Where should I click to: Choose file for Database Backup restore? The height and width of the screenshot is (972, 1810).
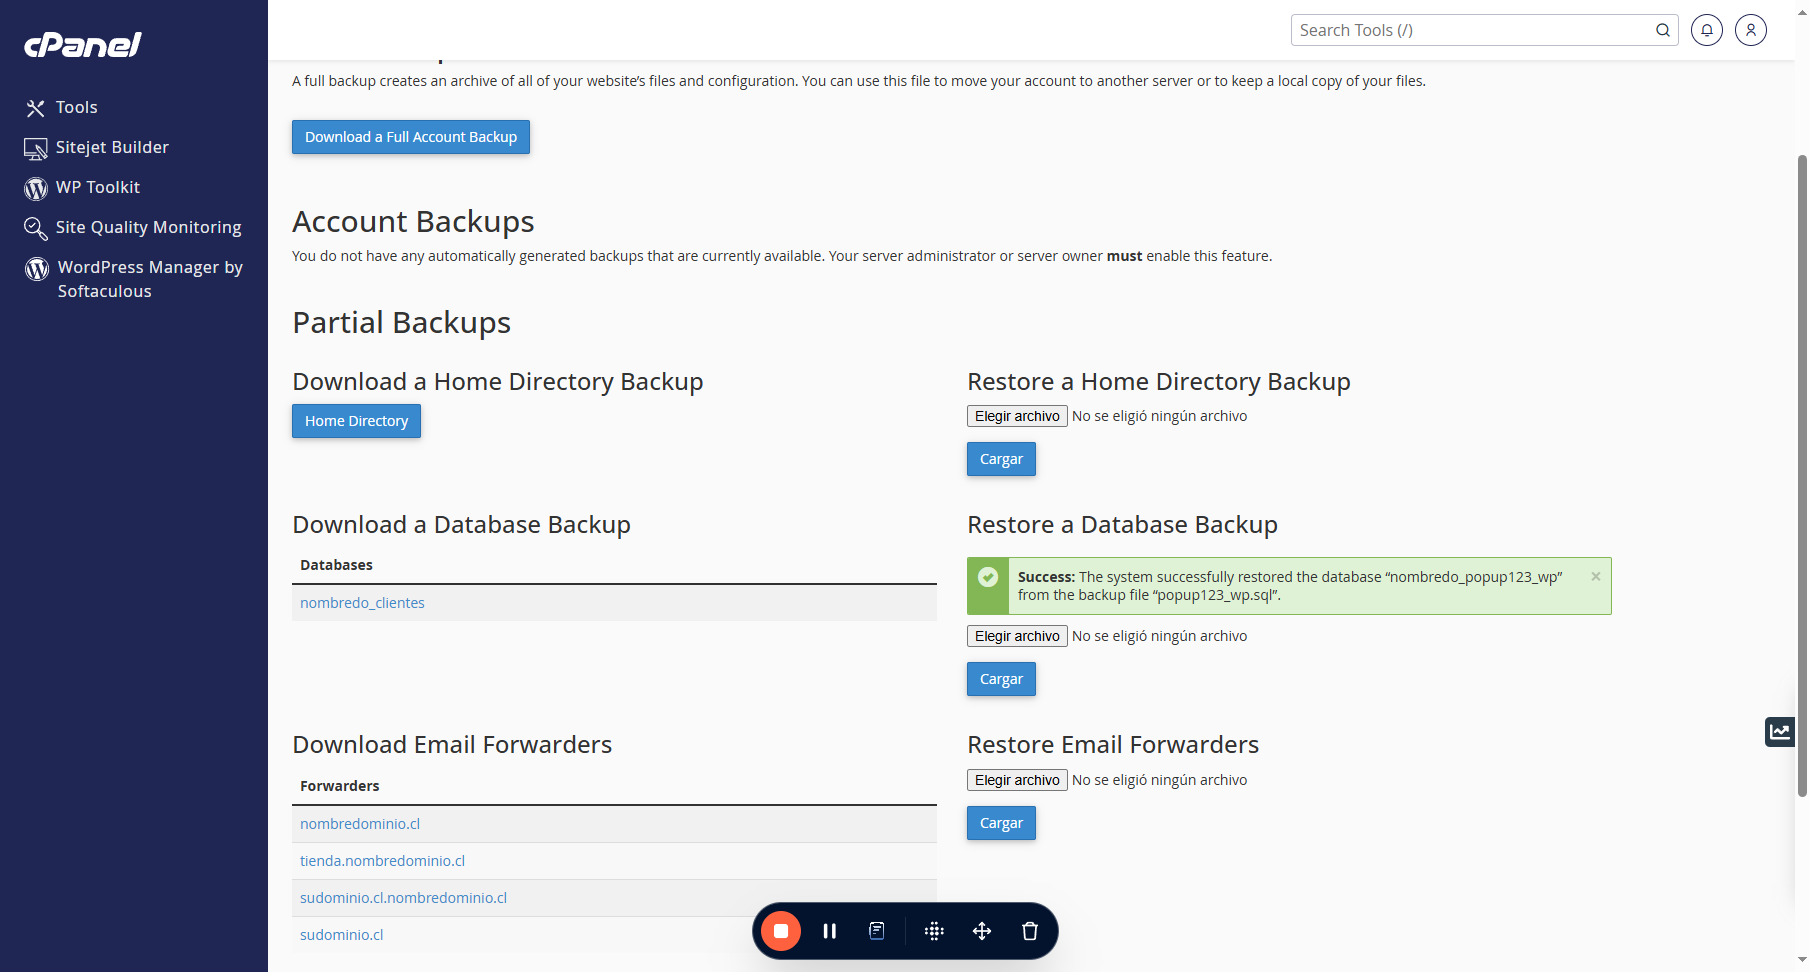(x=1017, y=636)
